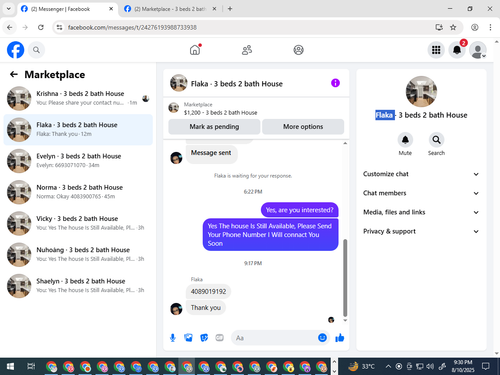Open the Vicky conversation
The height and width of the screenshot is (375, 500).
click(78, 223)
